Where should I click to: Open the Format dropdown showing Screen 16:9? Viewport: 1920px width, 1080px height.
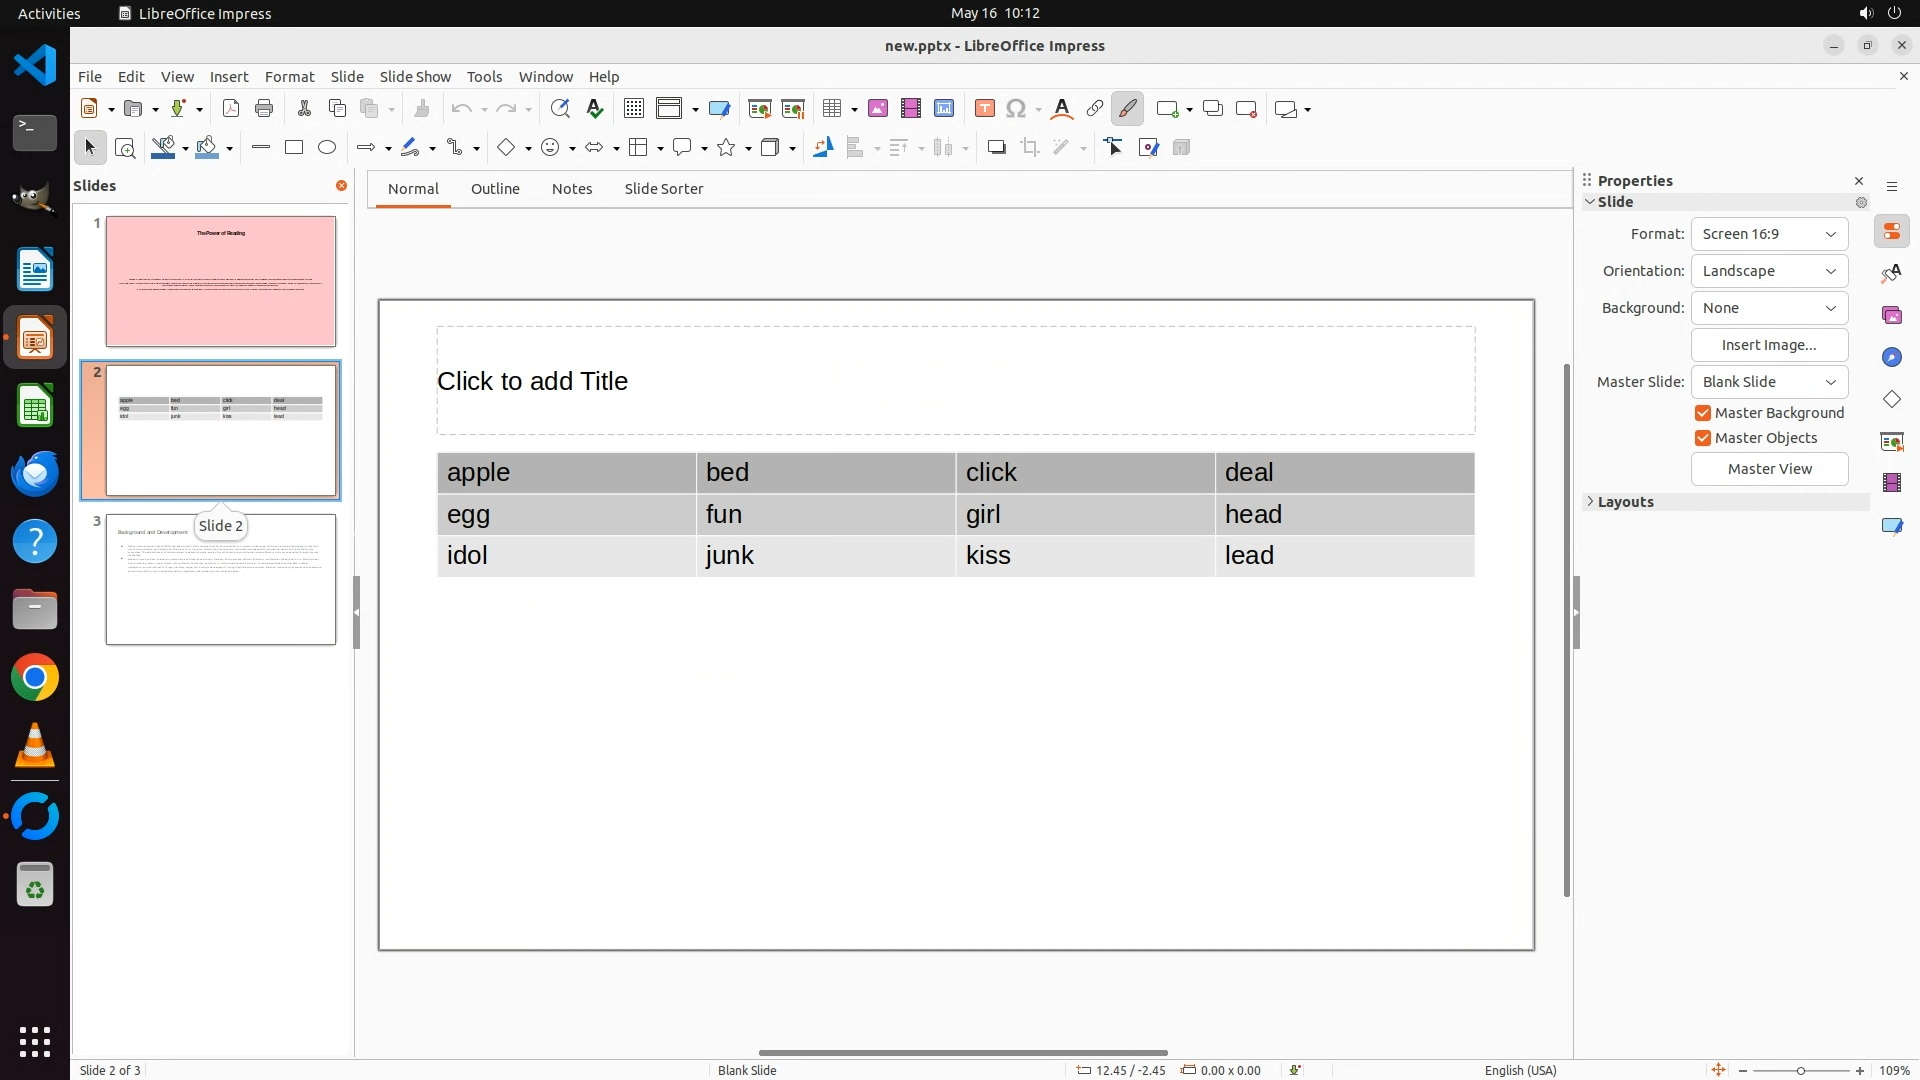click(1769, 234)
